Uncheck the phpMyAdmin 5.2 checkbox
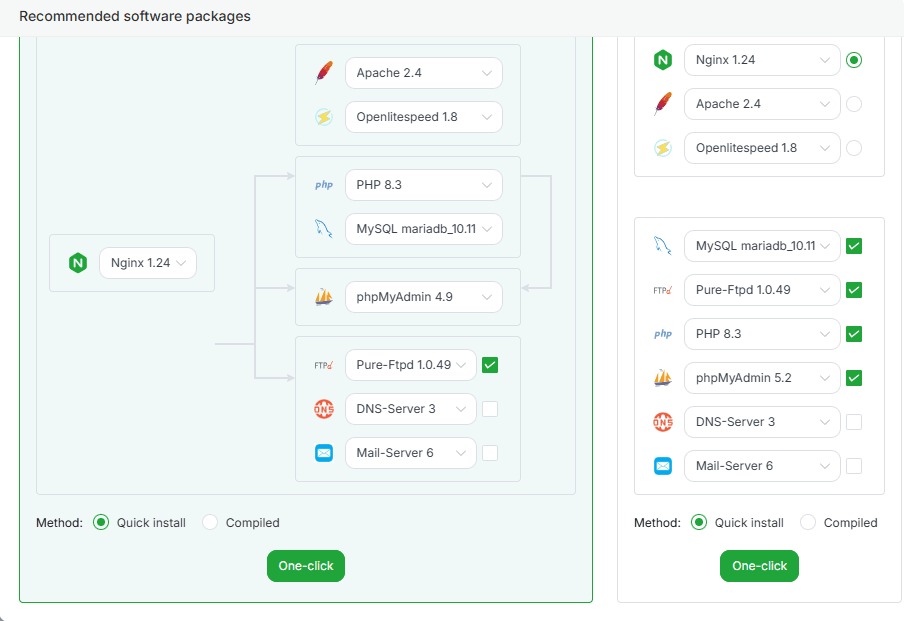This screenshot has width=904, height=621. click(853, 378)
